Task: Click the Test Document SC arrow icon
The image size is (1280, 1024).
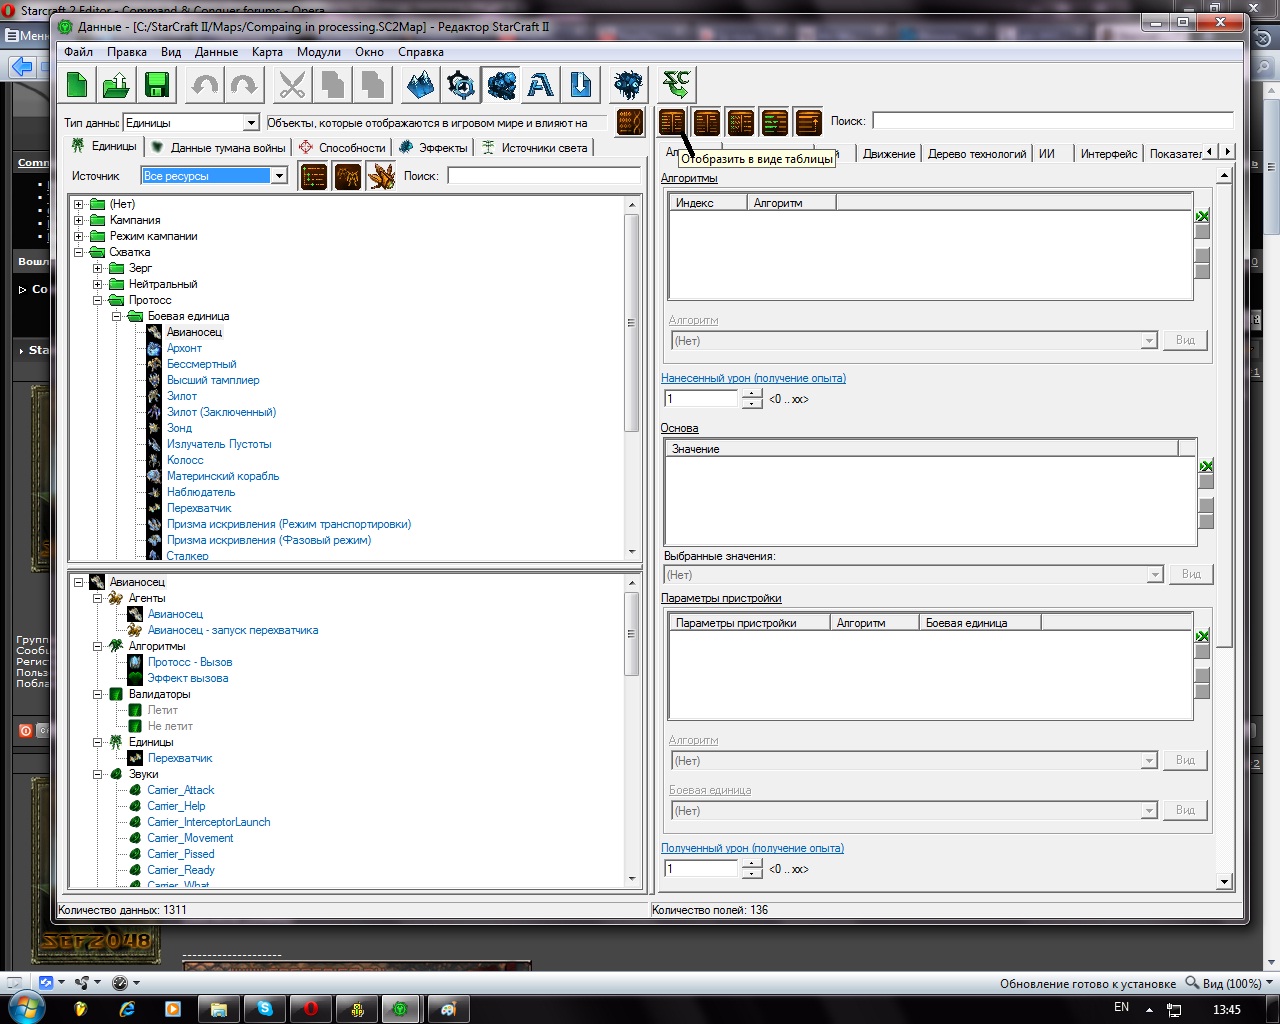Action: (x=677, y=85)
